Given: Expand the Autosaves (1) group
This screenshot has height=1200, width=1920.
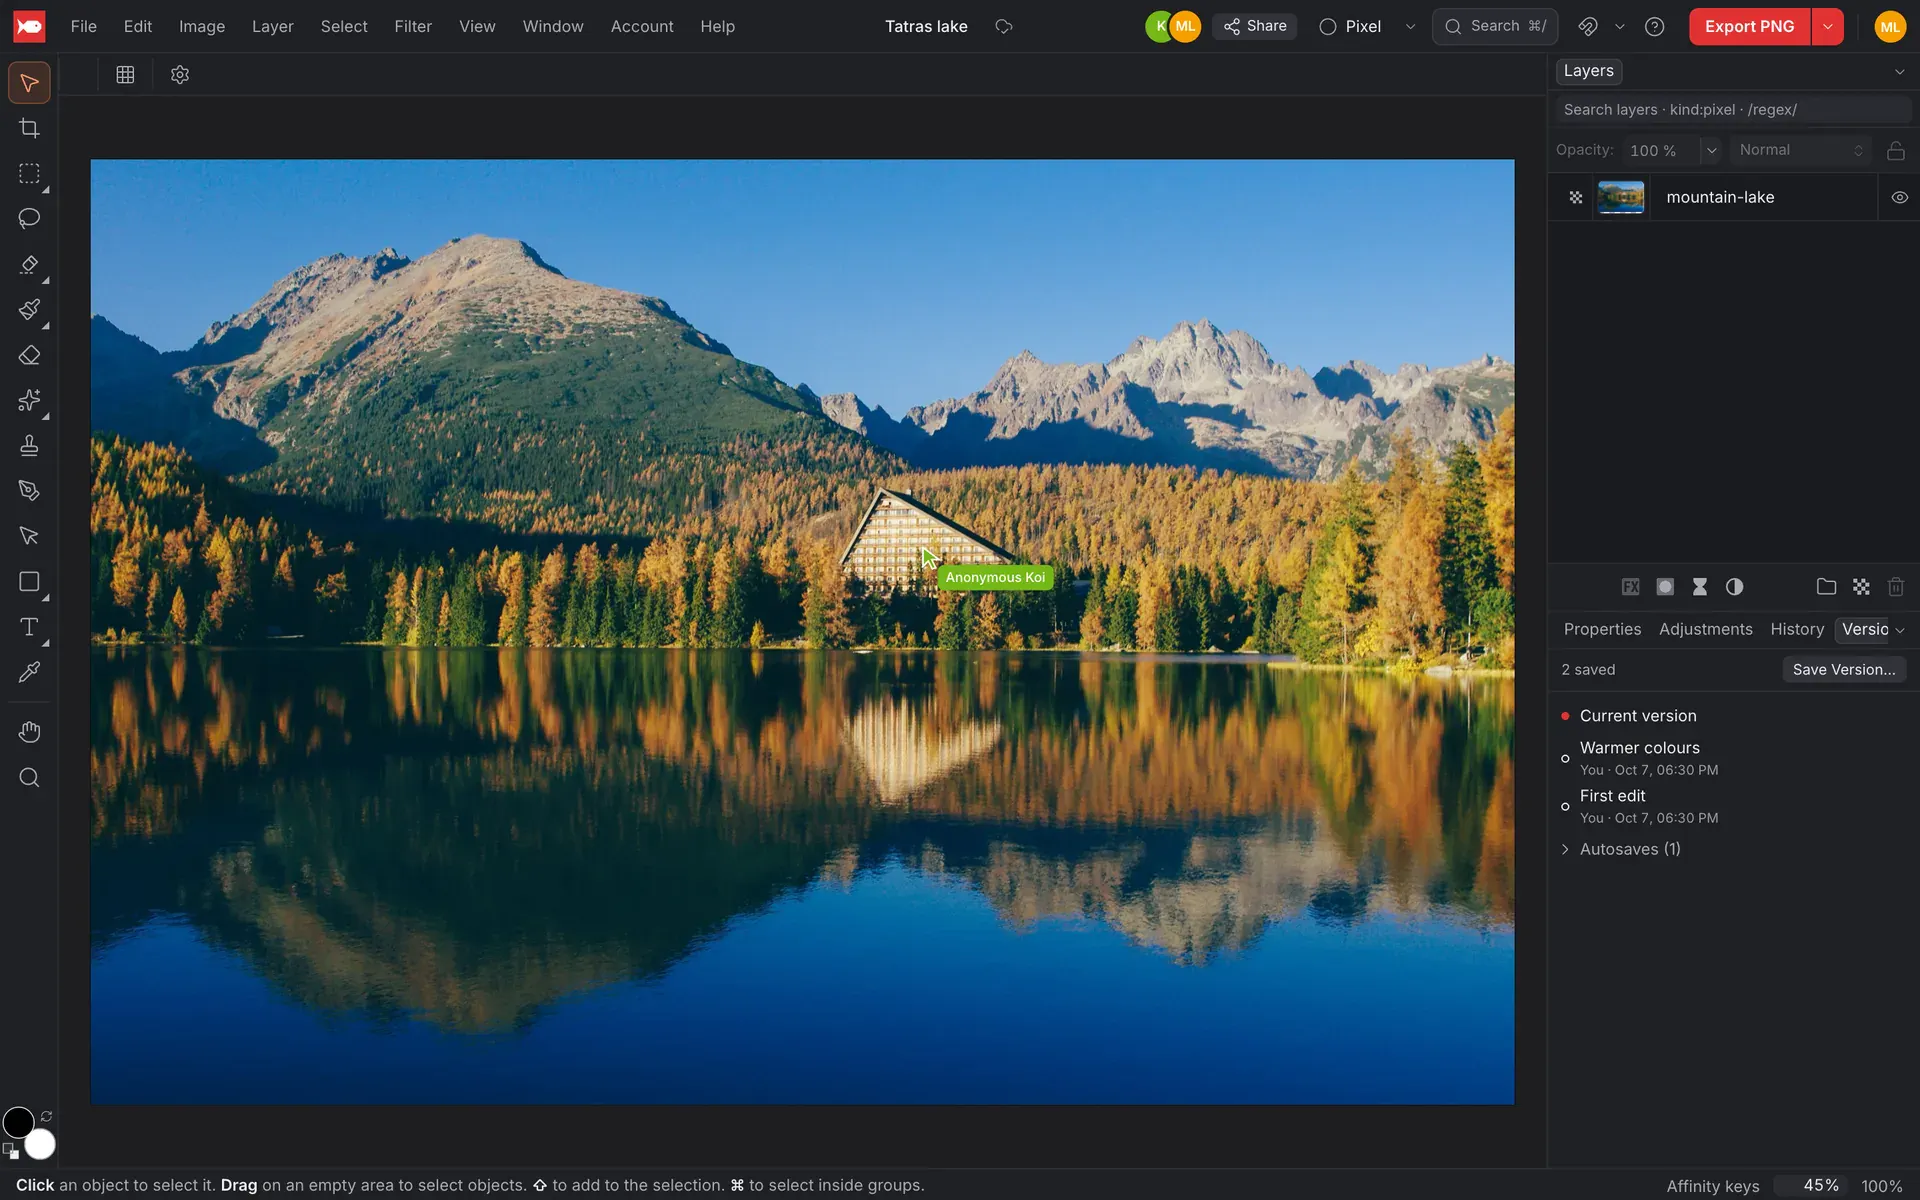Looking at the screenshot, I should click(x=1565, y=849).
